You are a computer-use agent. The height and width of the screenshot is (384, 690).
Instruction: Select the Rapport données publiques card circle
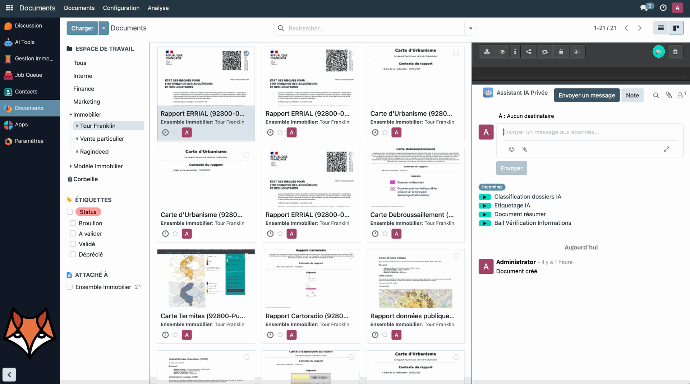456,256
